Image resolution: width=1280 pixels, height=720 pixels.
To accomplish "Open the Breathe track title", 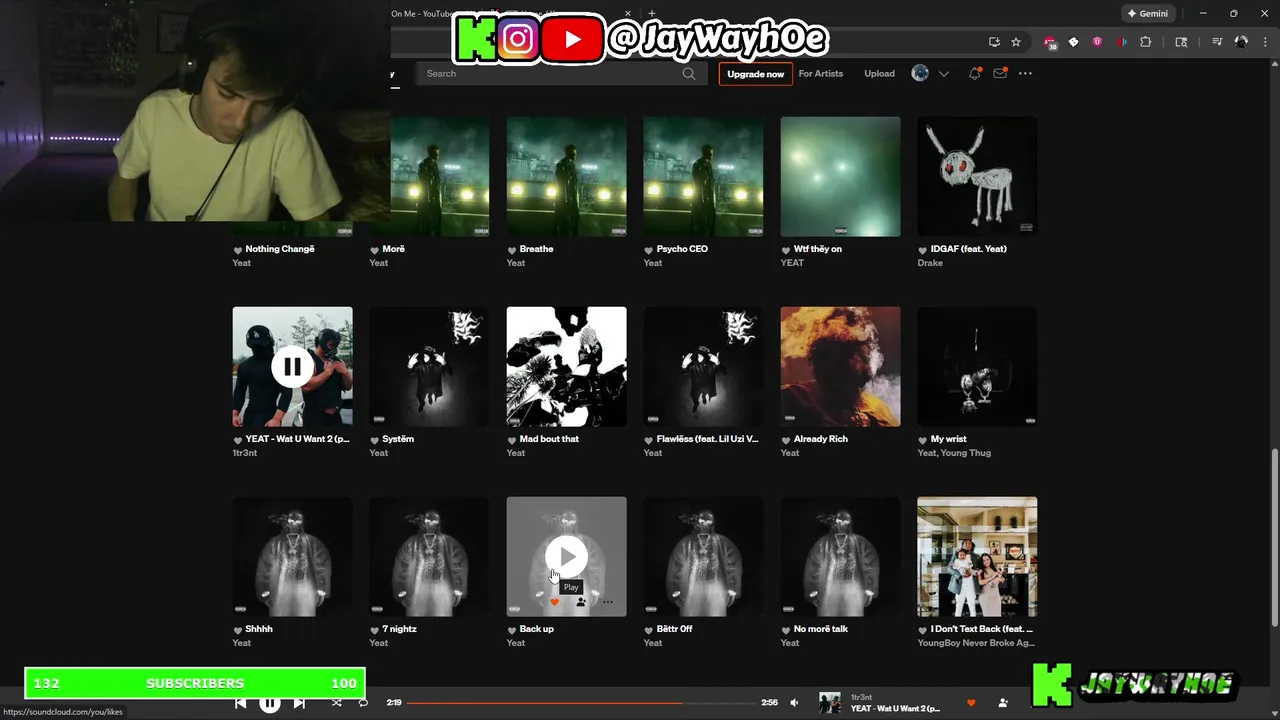I will click(536, 249).
